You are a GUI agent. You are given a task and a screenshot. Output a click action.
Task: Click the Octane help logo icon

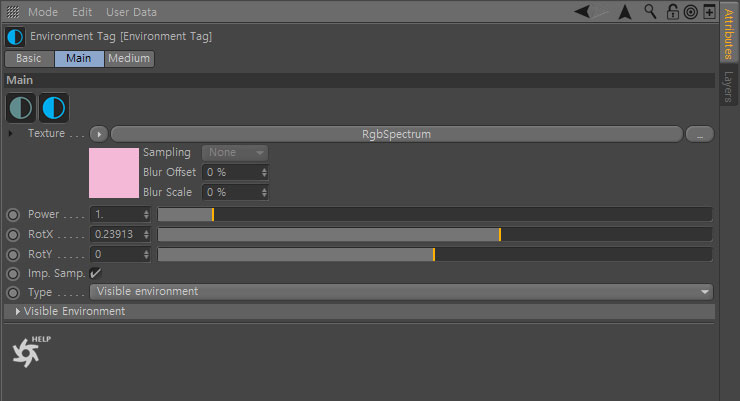(26, 352)
